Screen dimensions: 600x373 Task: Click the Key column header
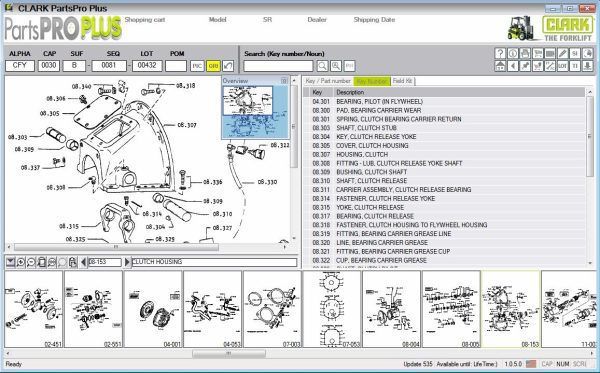coord(321,92)
